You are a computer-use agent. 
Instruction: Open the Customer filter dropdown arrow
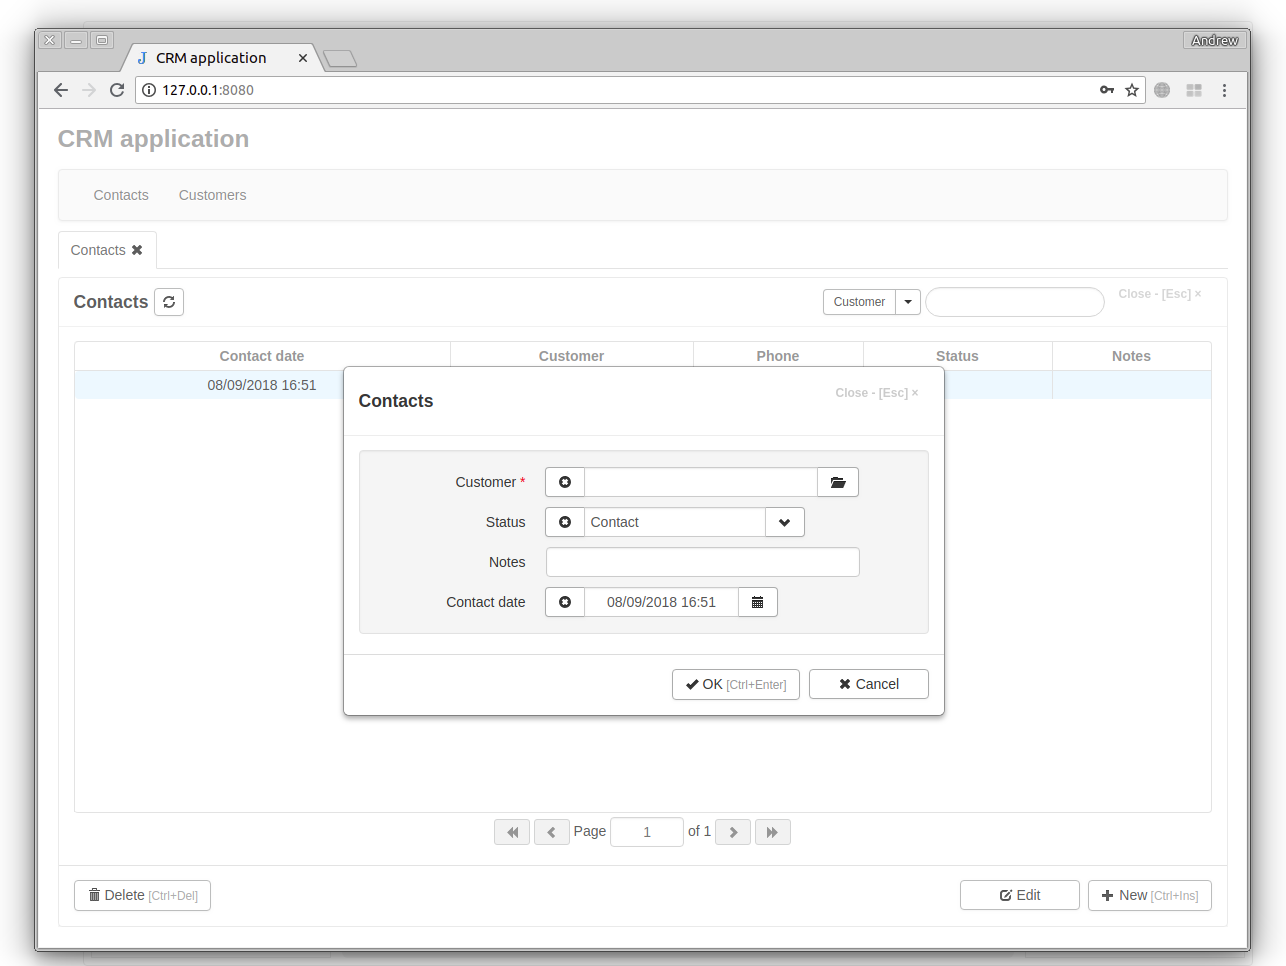[908, 302]
